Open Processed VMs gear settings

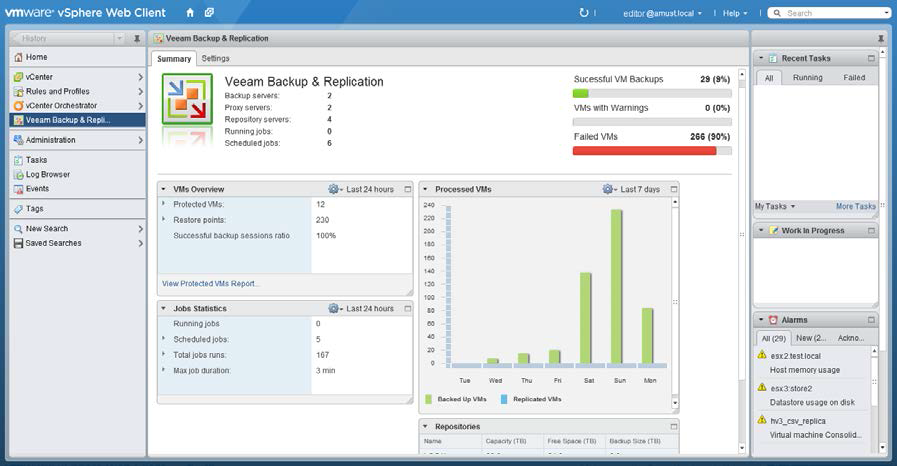(609, 189)
